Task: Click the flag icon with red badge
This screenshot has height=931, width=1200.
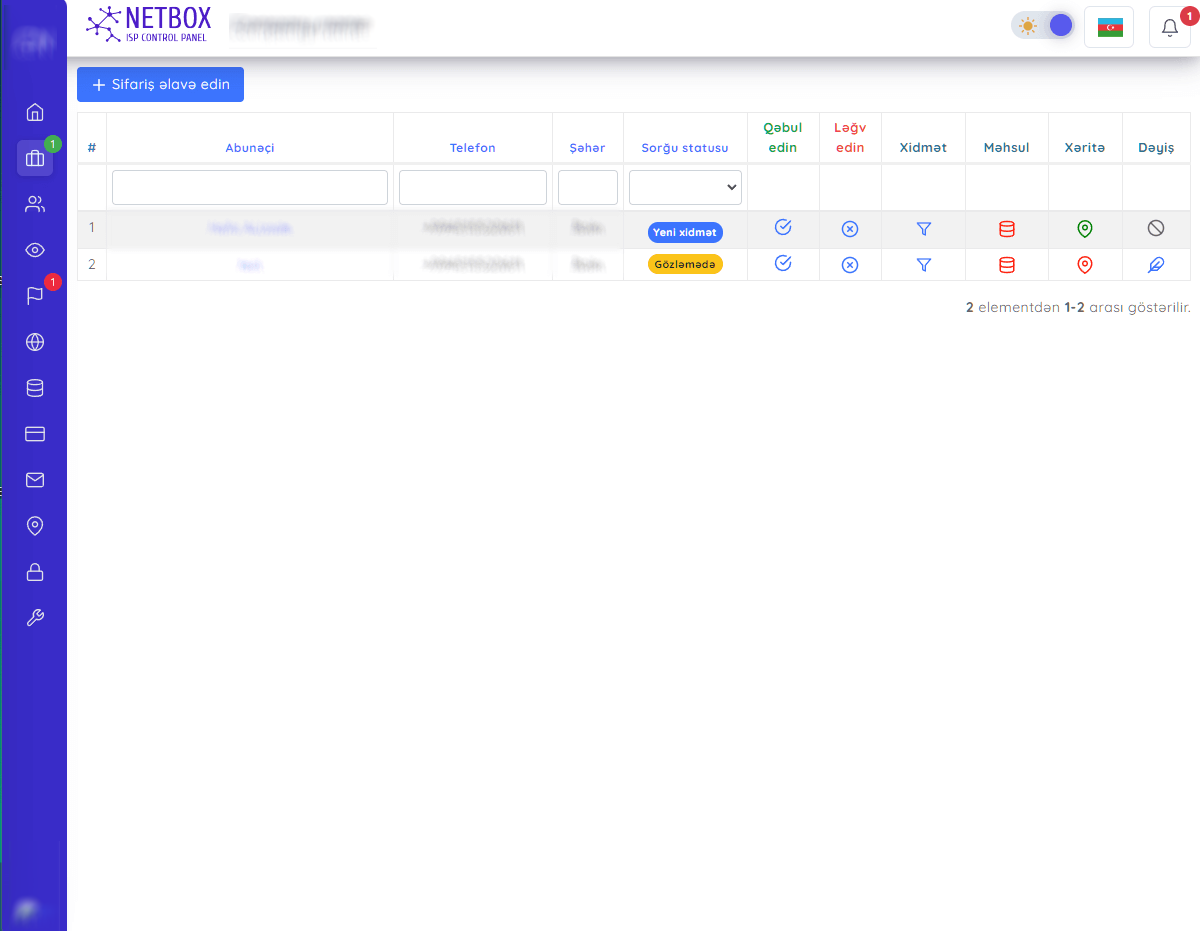Action: pos(35,296)
